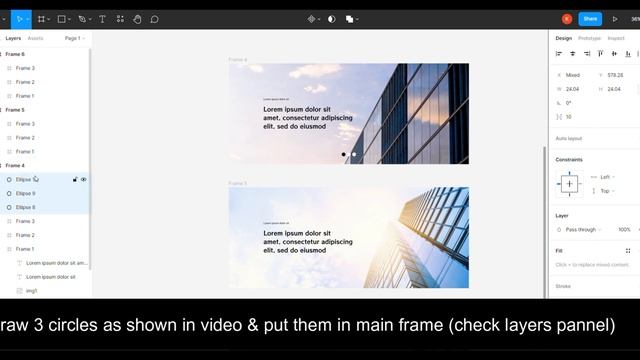Click the Align vertical centers icon
This screenshot has width=640, height=360.
point(614,53)
